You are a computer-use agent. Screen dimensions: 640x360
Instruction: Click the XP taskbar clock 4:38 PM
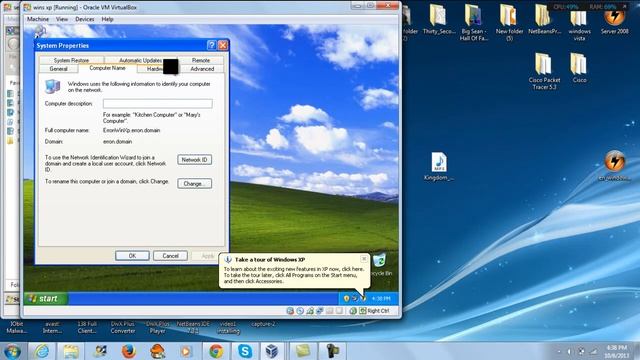381,298
